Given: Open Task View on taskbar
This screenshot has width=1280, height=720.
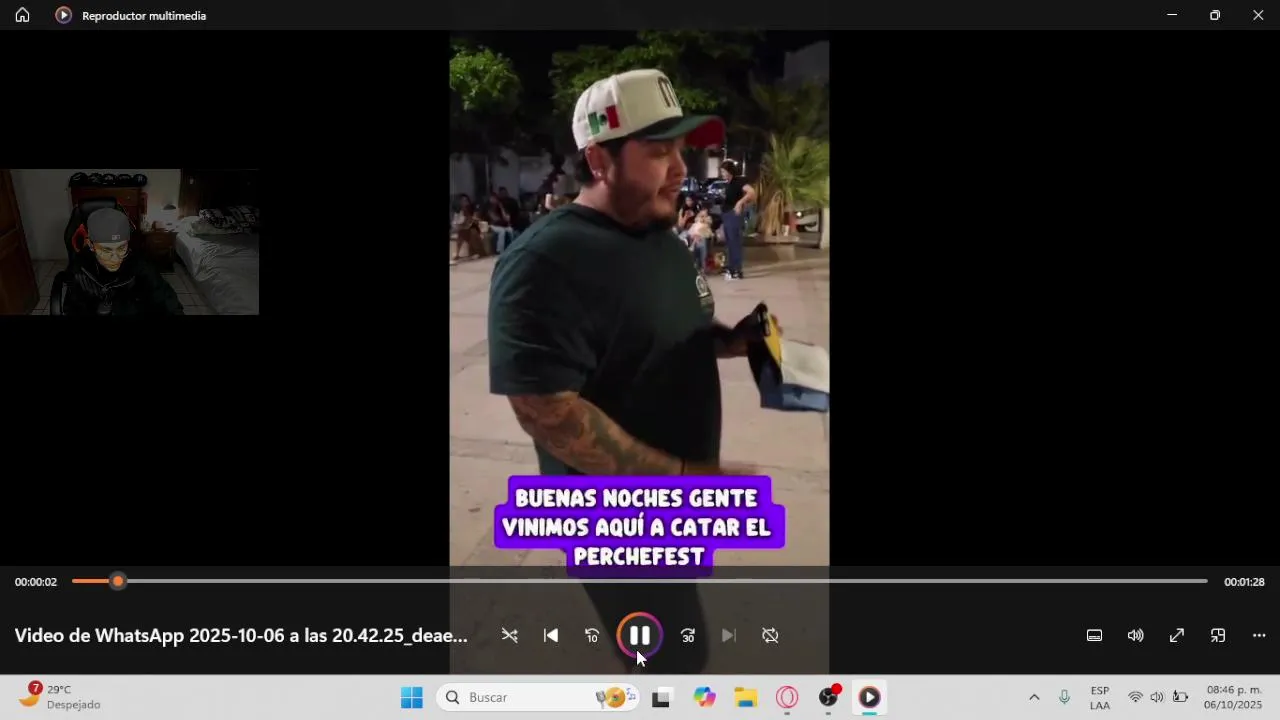Looking at the screenshot, I should 661,697.
